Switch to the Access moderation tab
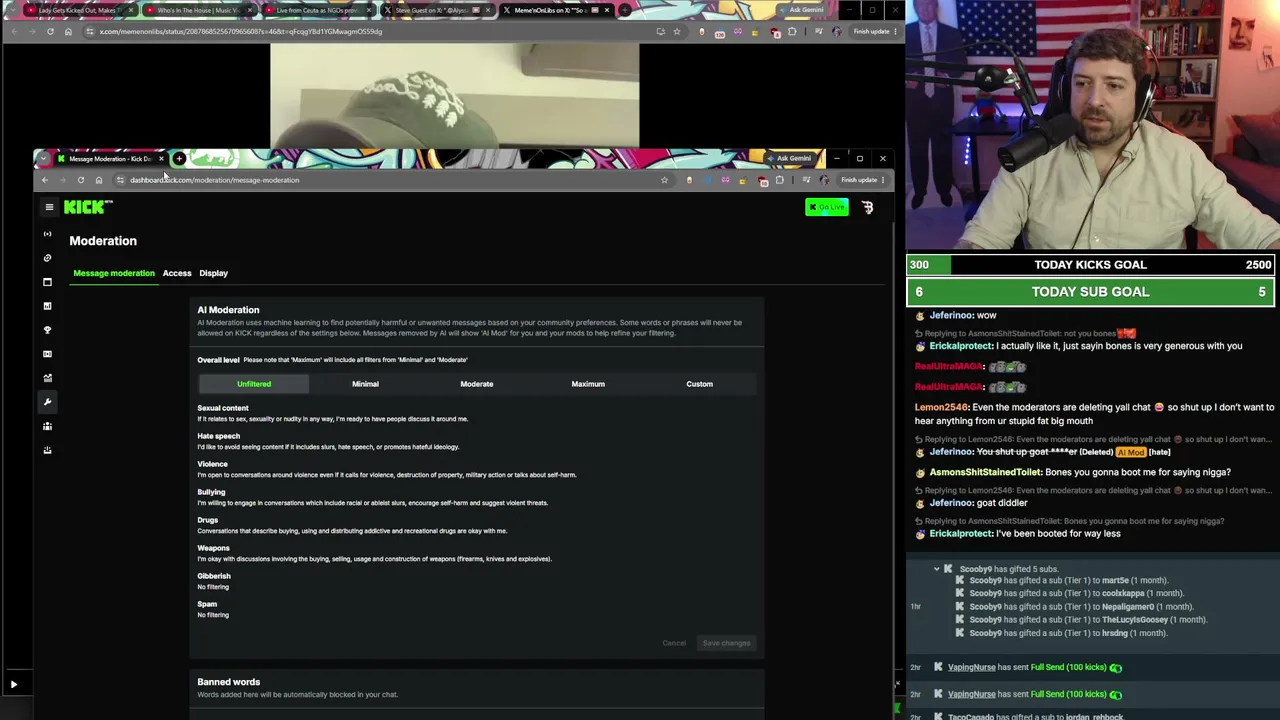 click(177, 273)
